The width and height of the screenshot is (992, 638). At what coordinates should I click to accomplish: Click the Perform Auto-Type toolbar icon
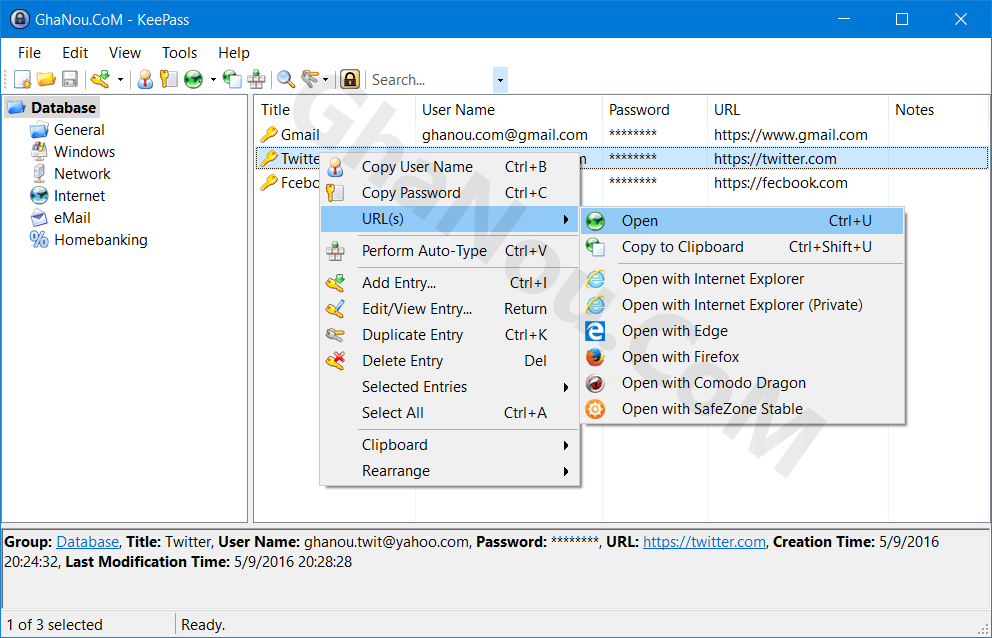click(x=256, y=80)
